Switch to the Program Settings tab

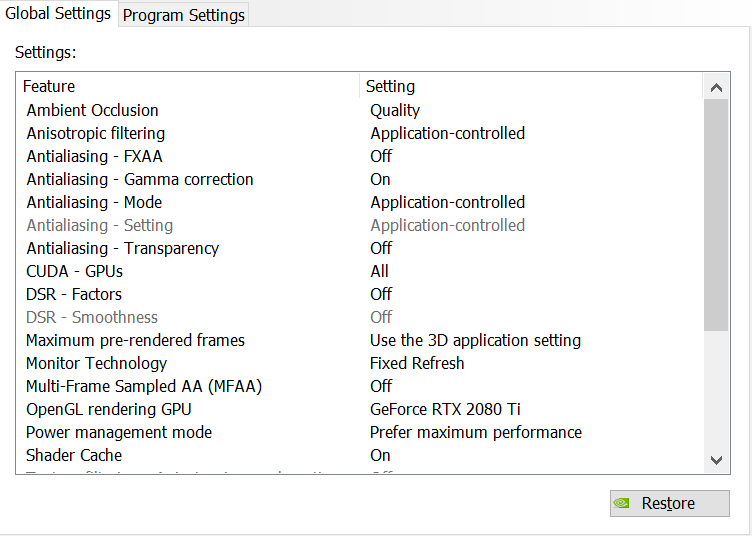click(183, 15)
